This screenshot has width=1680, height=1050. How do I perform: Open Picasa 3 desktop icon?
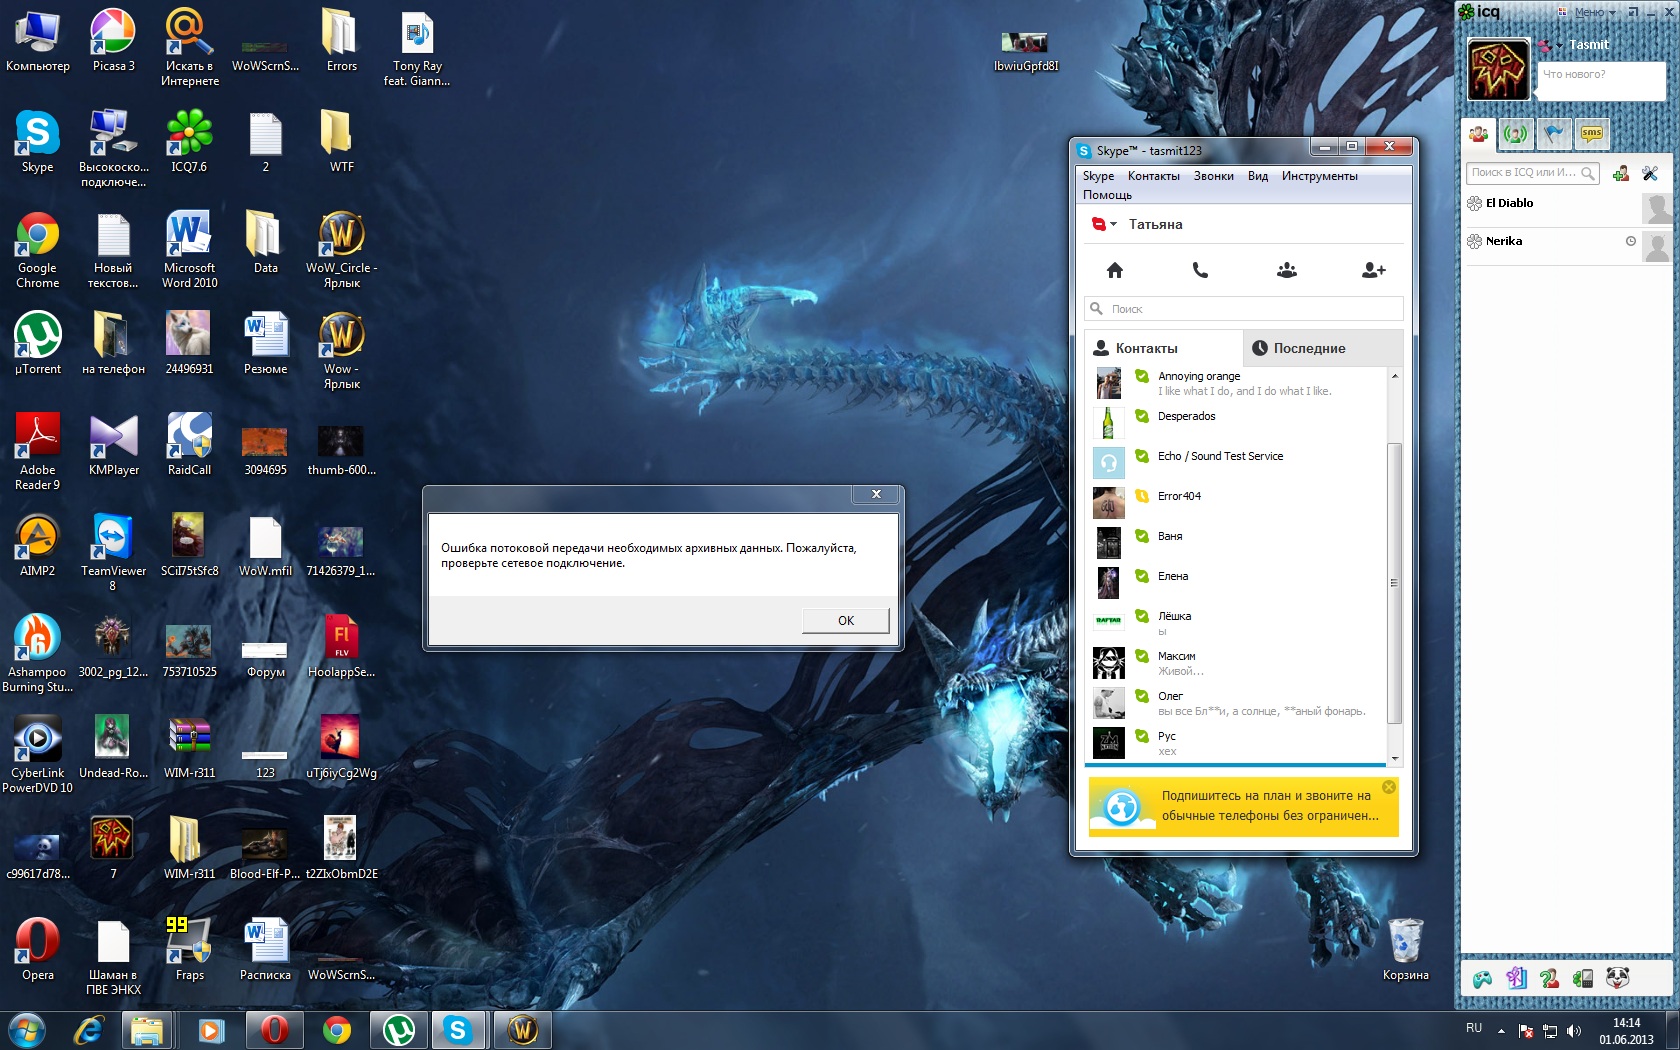[x=113, y=41]
